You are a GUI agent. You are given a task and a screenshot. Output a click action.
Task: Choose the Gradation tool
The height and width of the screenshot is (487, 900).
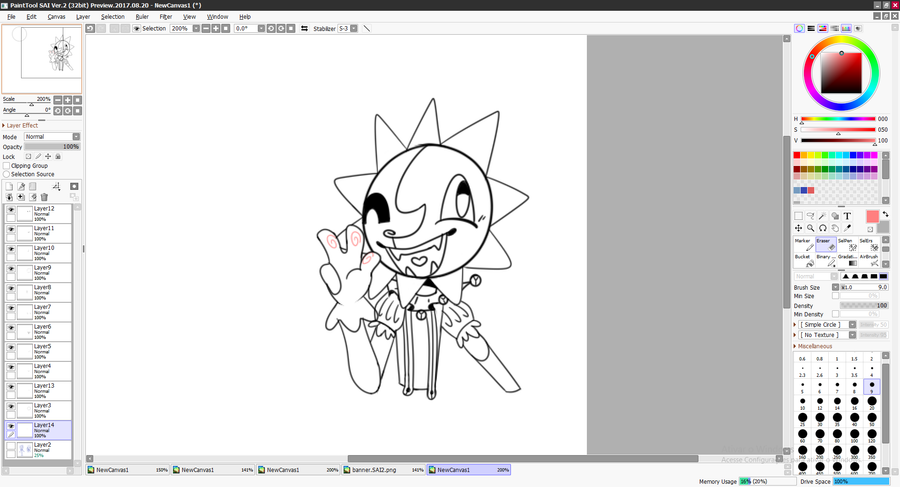click(x=847, y=260)
